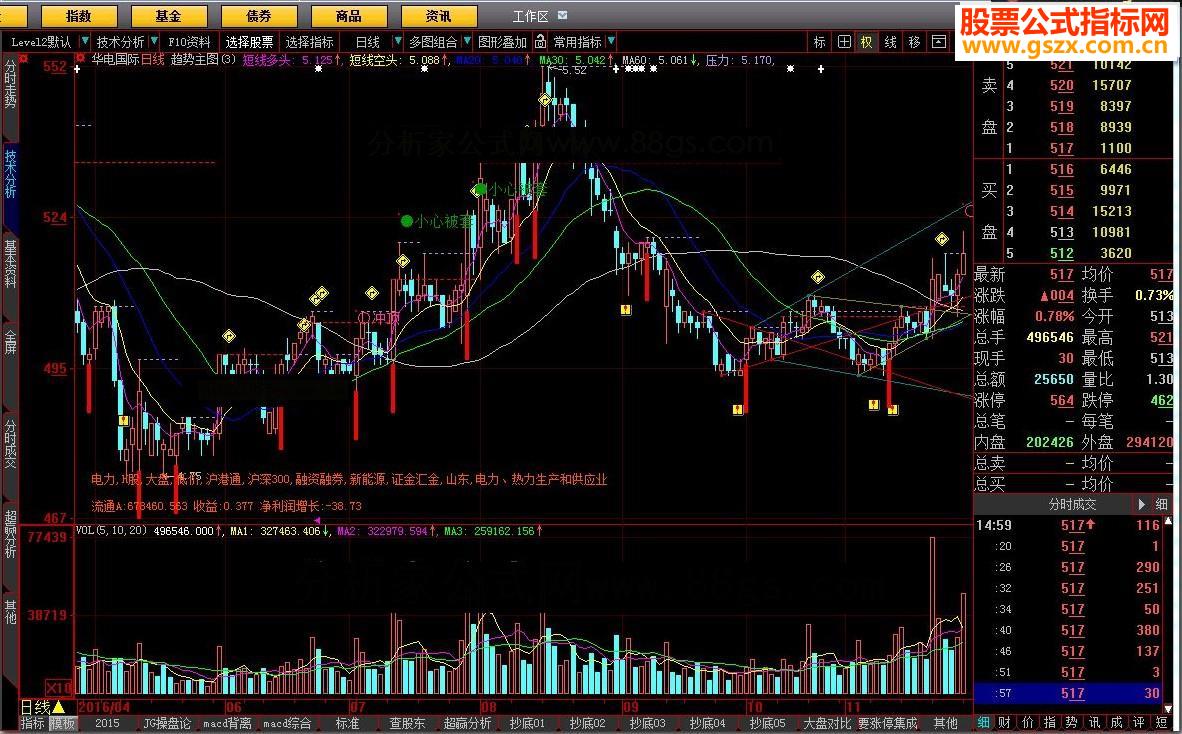This screenshot has width=1182, height=734.
Task: Click the X10 volume scale icon
Action: [x=59, y=687]
